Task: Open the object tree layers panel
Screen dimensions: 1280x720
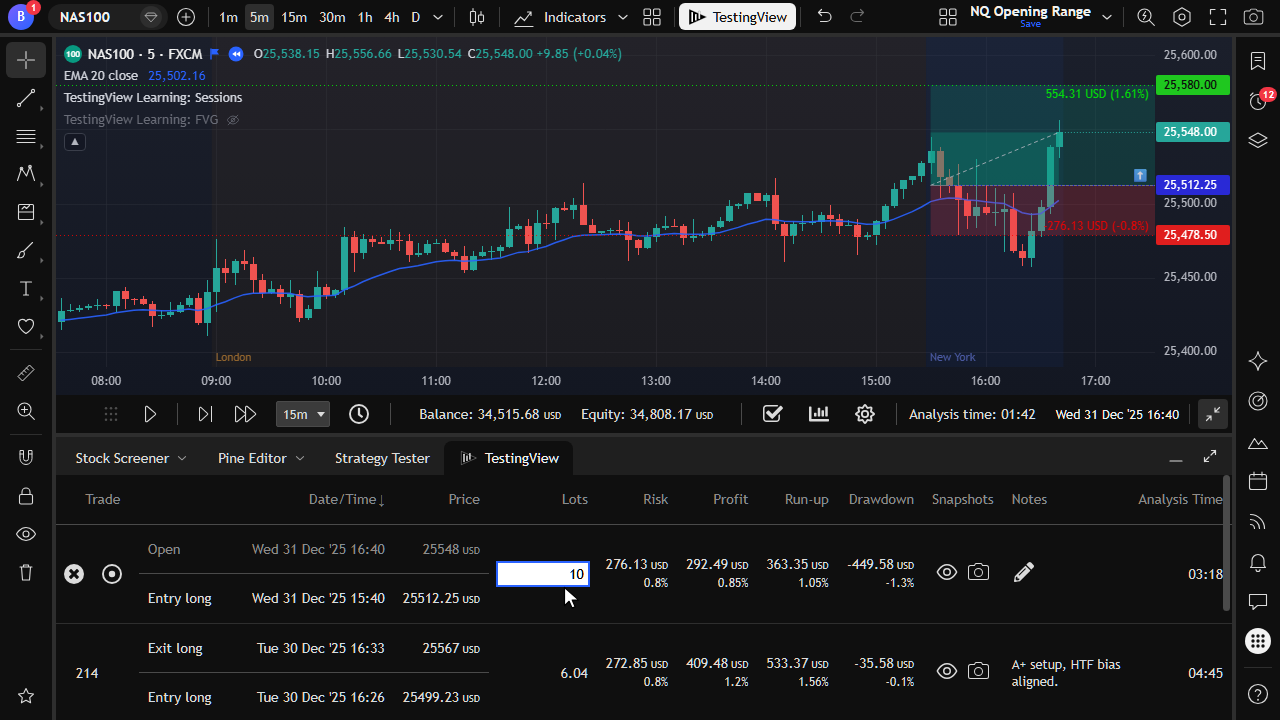Action: (x=1258, y=140)
